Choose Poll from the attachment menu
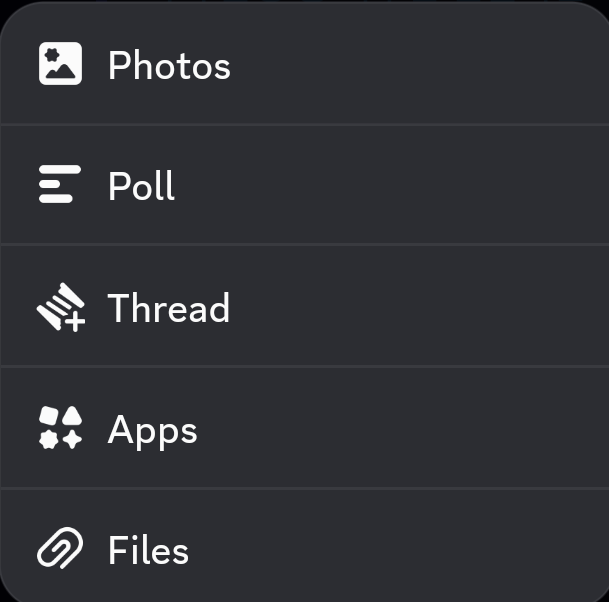The width and height of the screenshot is (609, 602). pos(304,184)
